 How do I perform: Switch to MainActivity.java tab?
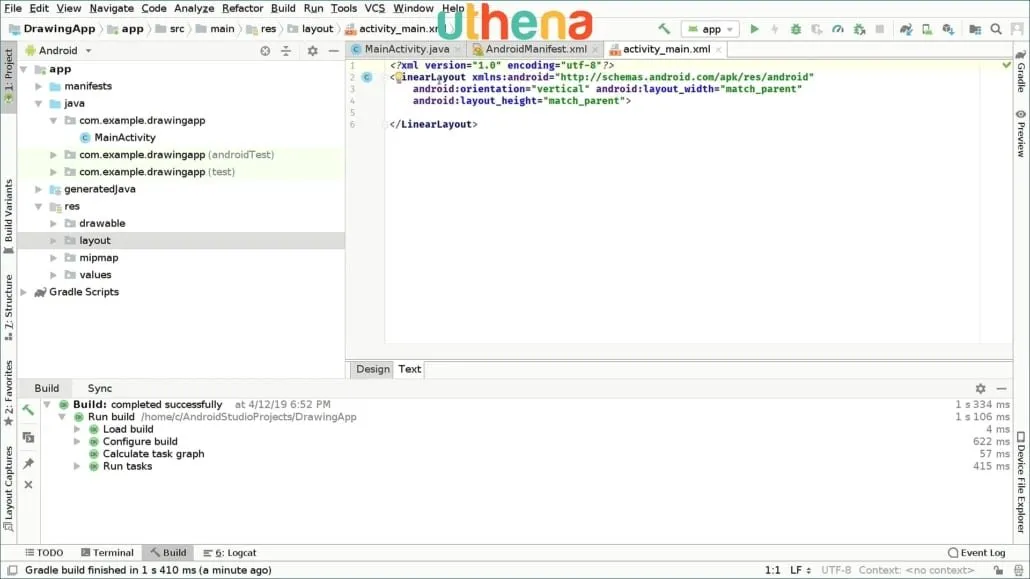(407, 49)
